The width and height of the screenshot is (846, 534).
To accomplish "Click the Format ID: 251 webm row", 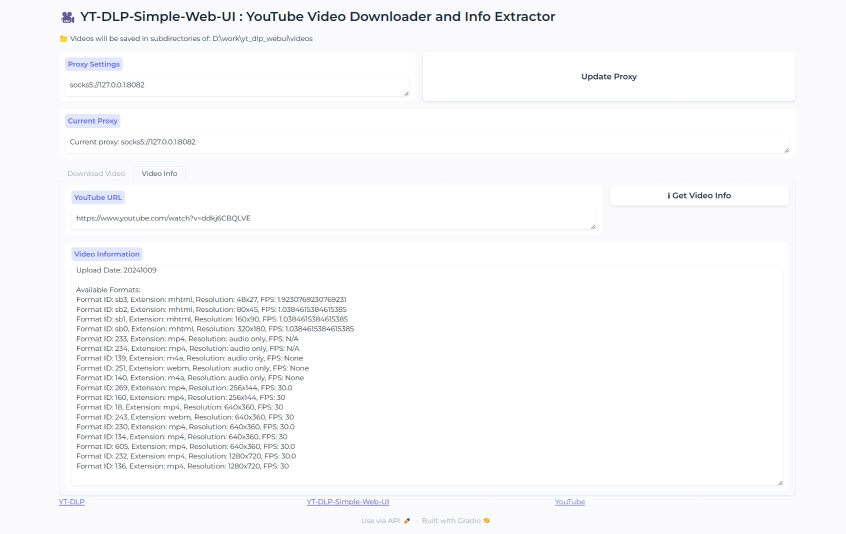I will (193, 368).
